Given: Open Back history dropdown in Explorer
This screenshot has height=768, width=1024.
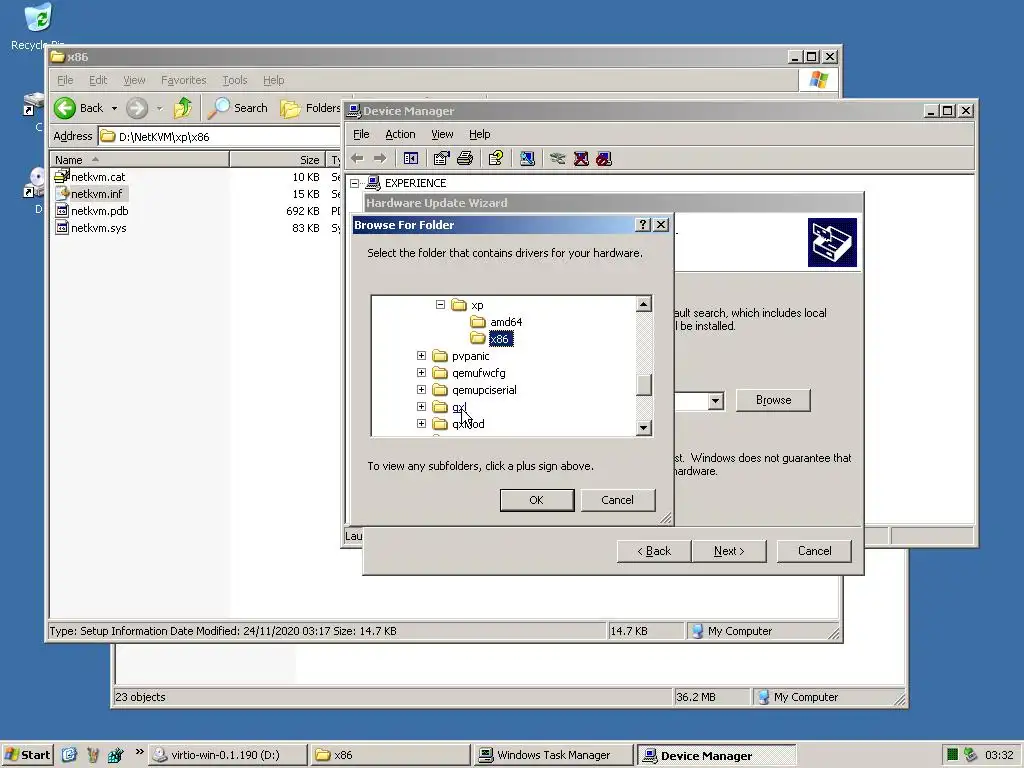Looking at the screenshot, I should pyautogui.click(x=114, y=108).
